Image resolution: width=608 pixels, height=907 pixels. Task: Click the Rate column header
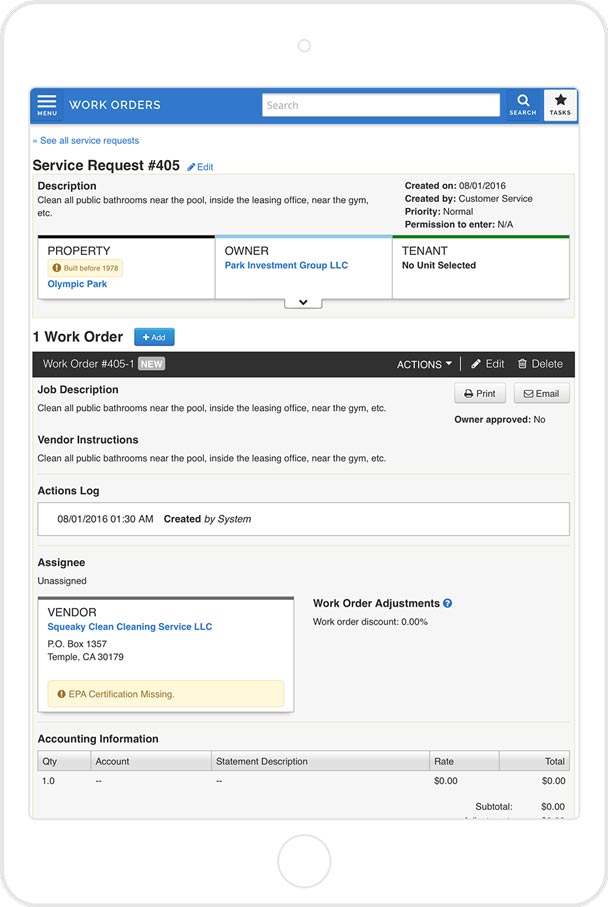point(465,761)
